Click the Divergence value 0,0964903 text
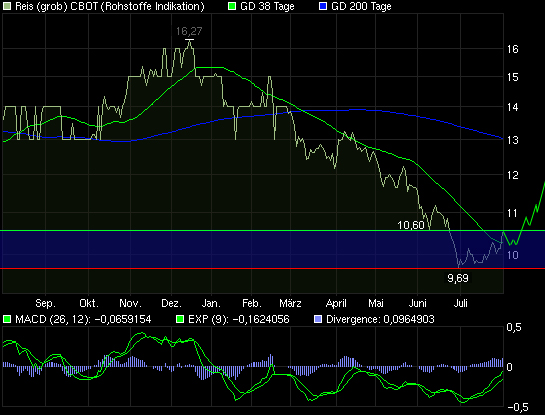 tap(409, 319)
